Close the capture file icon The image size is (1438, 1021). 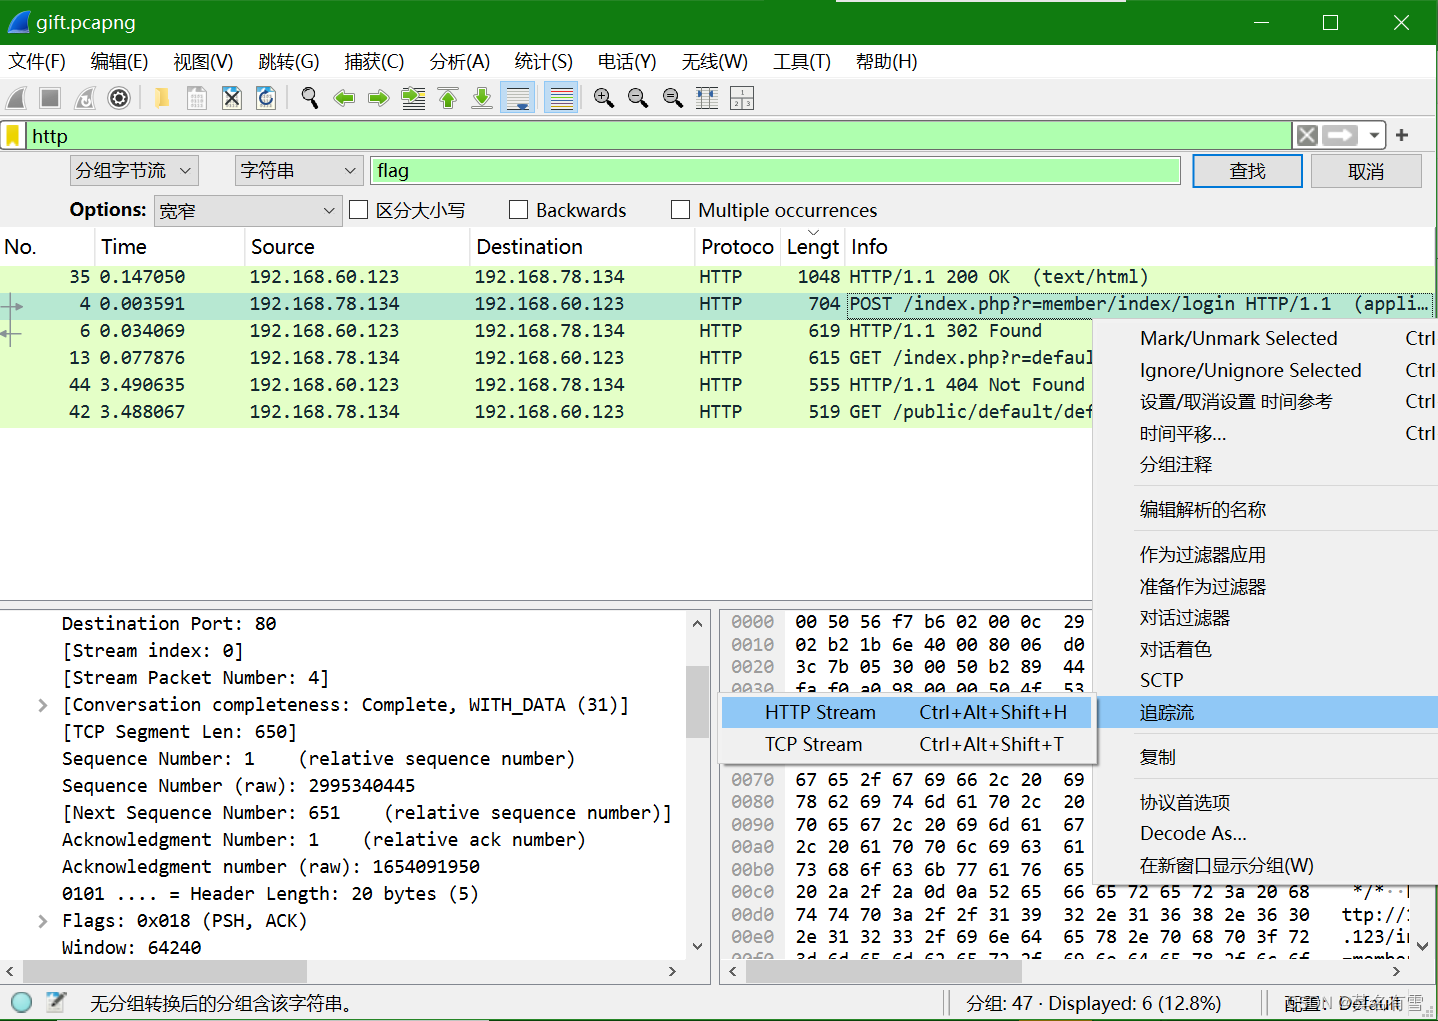tap(231, 98)
